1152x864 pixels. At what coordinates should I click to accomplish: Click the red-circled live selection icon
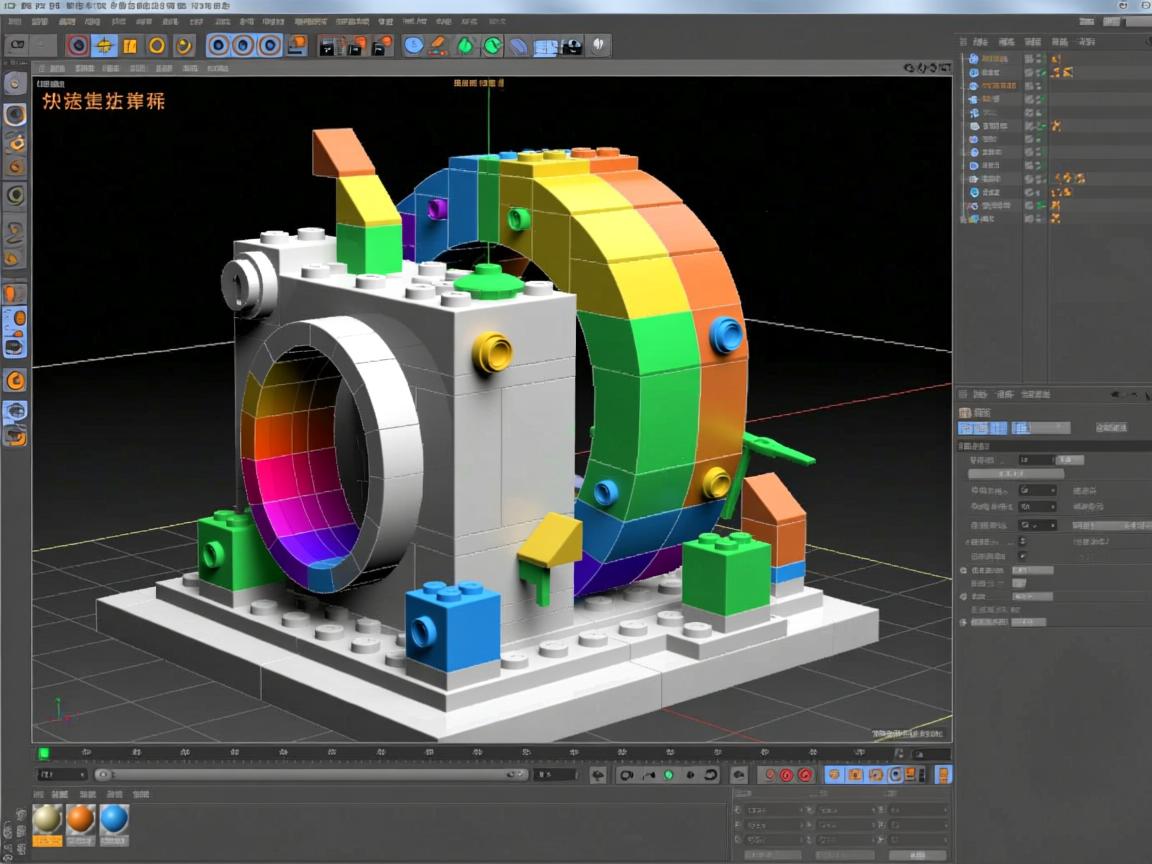click(x=77, y=45)
